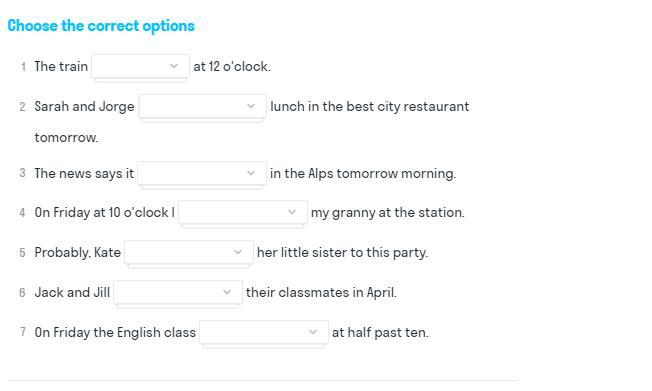Open the dropdown after "The train"

(141, 66)
